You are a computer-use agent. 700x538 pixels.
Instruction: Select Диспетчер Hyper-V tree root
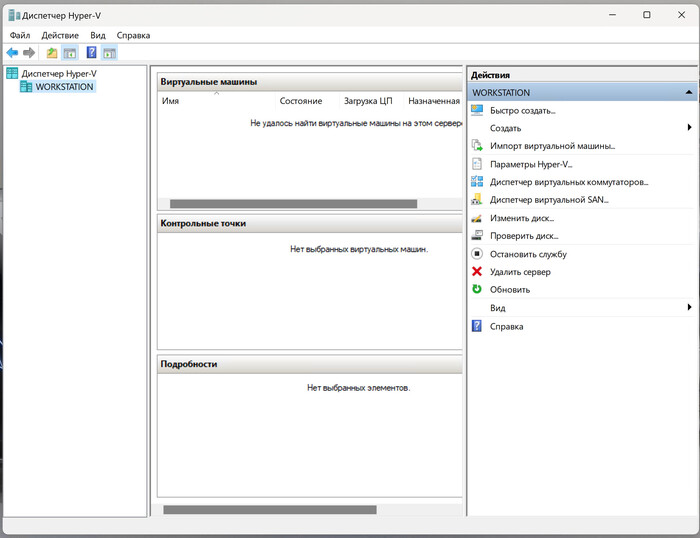pyautogui.click(x=59, y=73)
